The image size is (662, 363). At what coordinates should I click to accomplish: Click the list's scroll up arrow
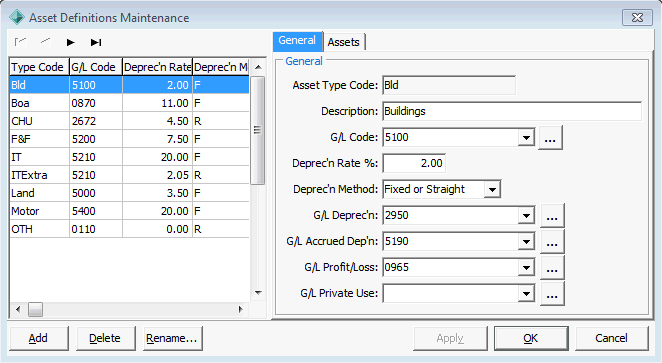(x=258, y=67)
